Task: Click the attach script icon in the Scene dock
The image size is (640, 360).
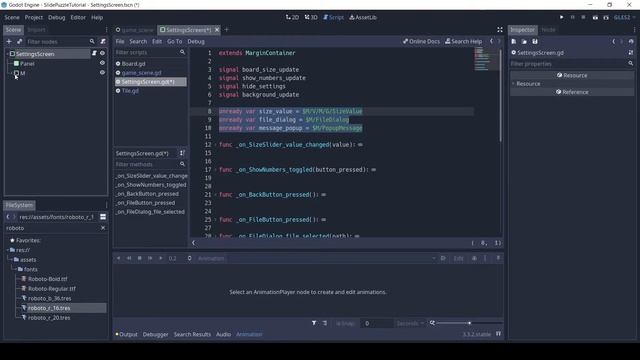Action: 103,42
